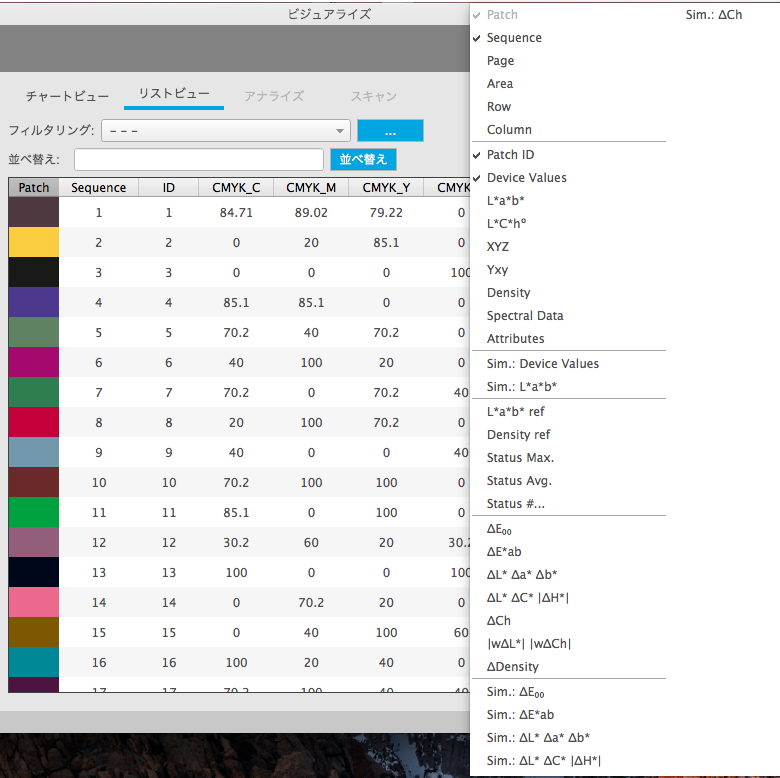Click CMYK_M value 89.02 in row 1

coord(311,213)
